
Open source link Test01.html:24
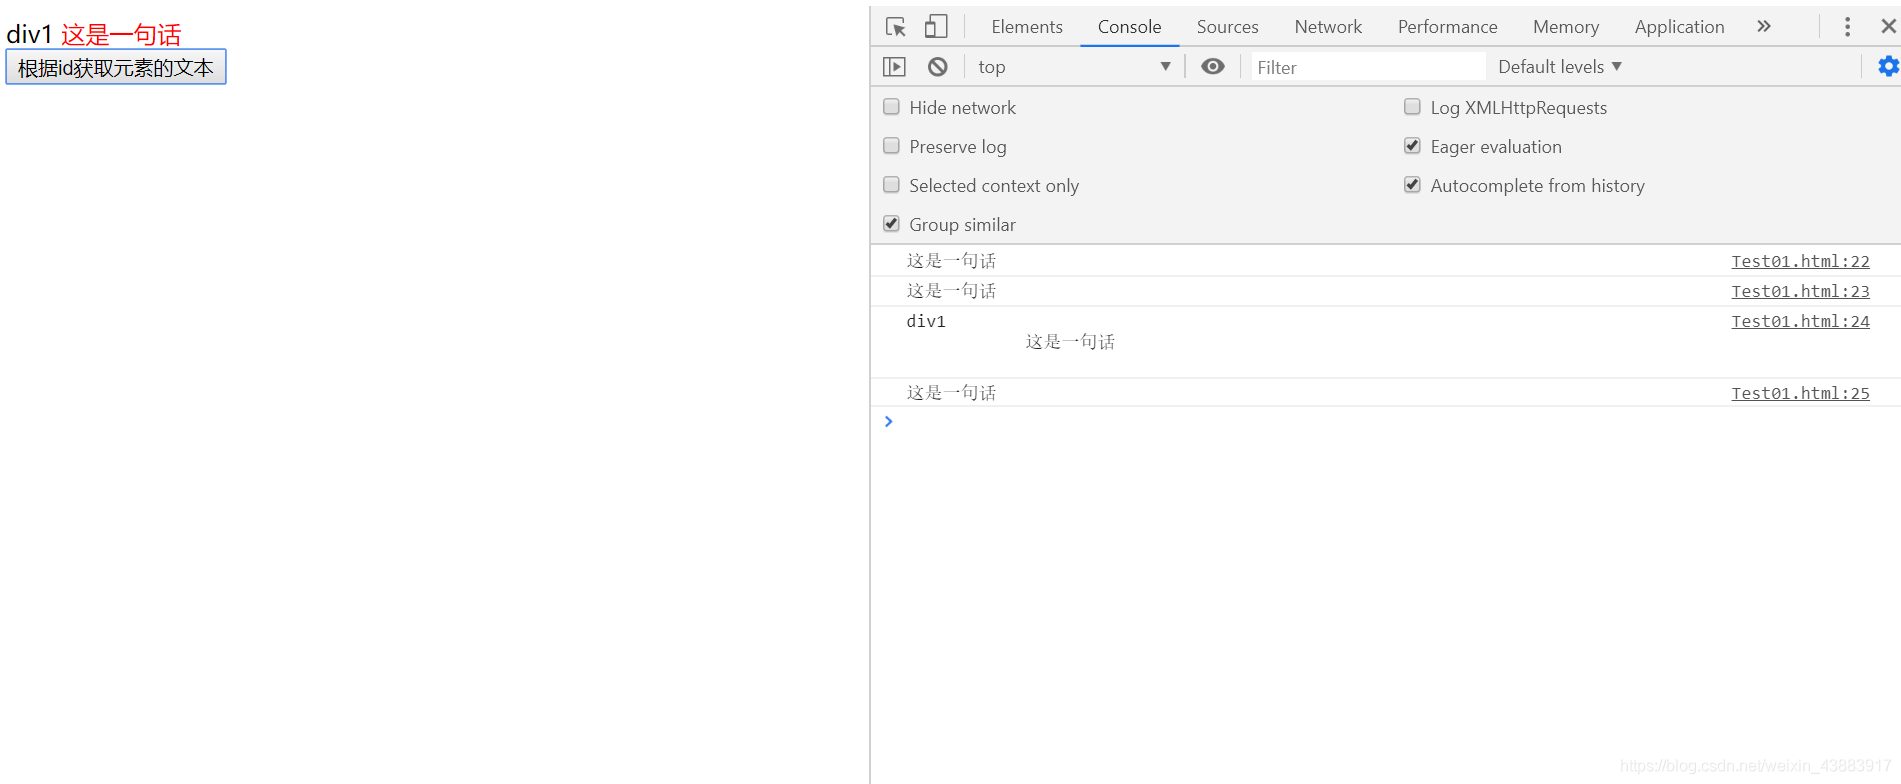tap(1800, 321)
